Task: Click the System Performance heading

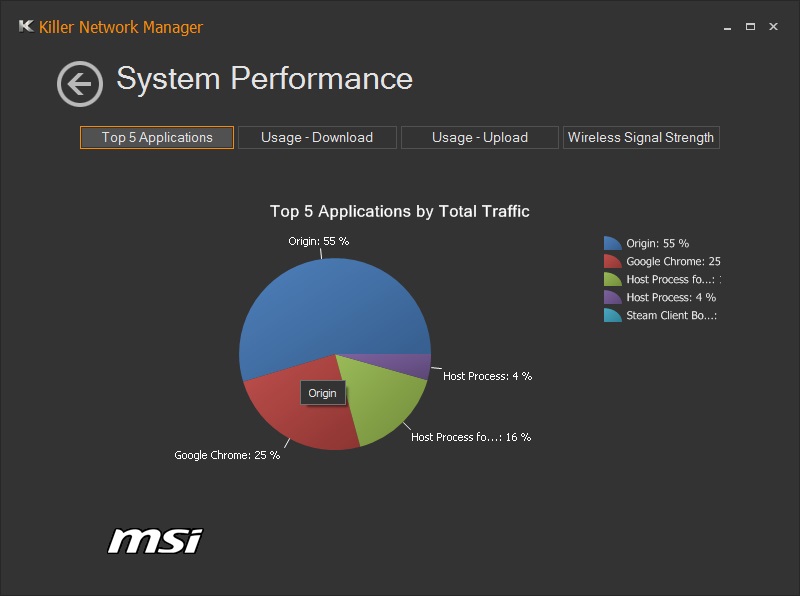Action: 264,79
